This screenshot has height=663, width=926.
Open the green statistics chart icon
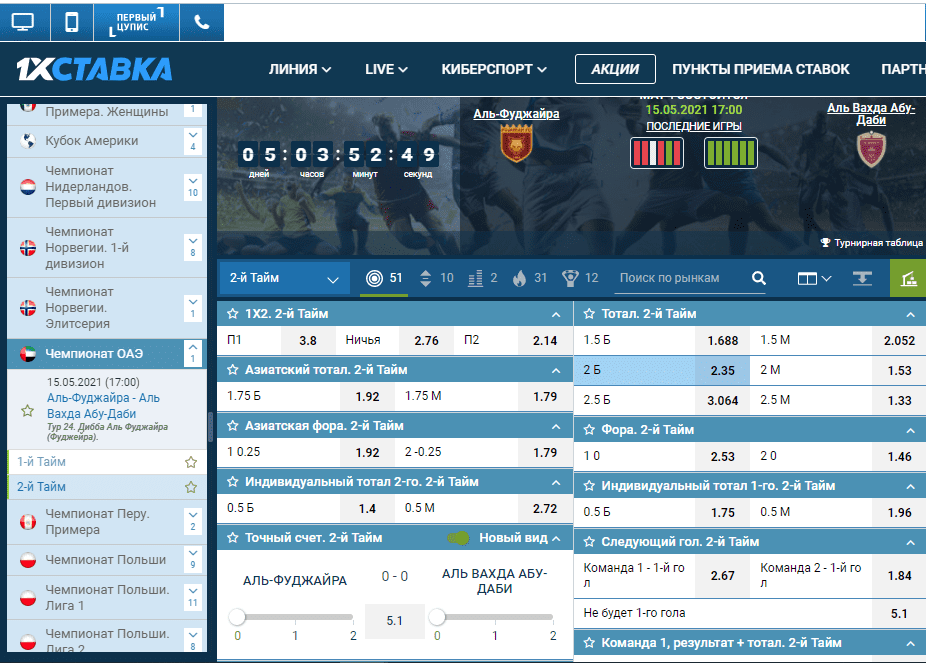pyautogui.click(x=908, y=279)
